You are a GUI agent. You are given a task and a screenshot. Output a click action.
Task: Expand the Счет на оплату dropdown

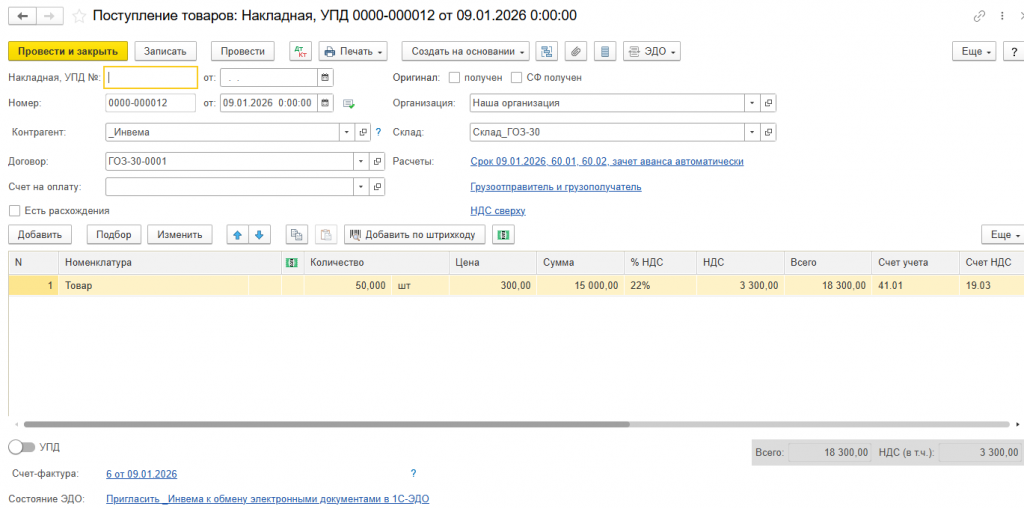(x=361, y=187)
